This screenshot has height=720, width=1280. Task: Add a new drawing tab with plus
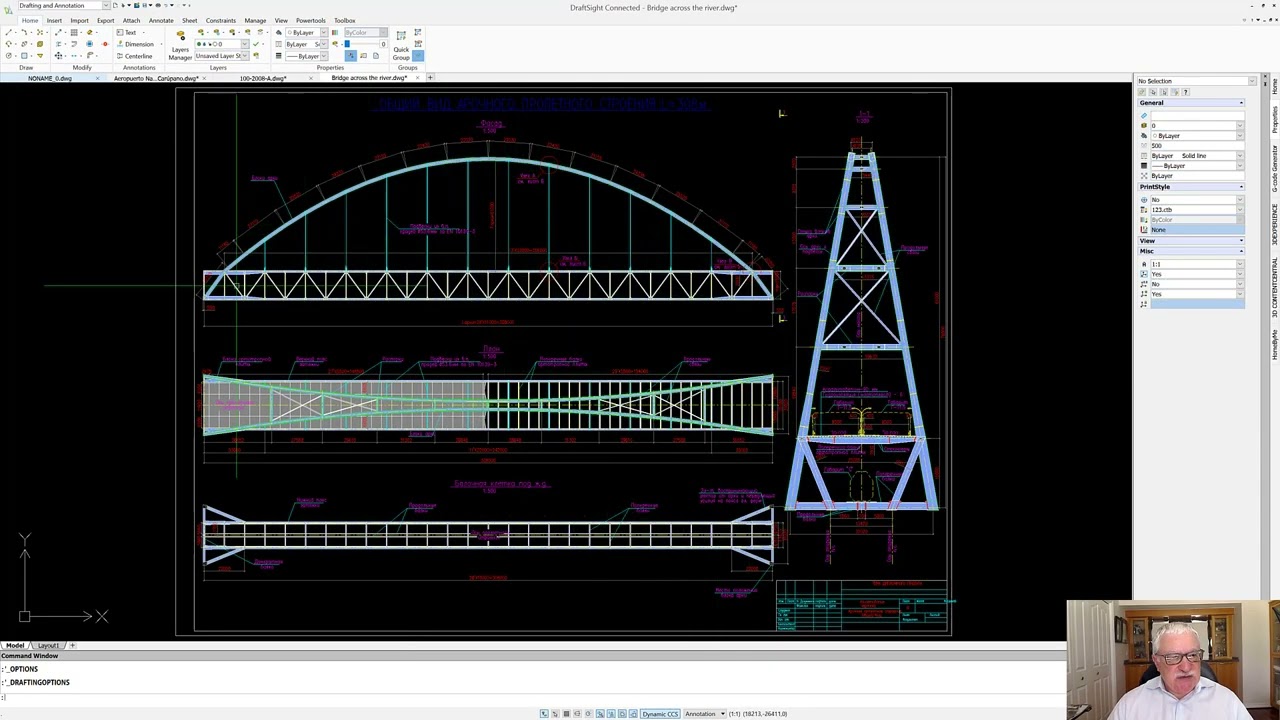tap(430, 78)
